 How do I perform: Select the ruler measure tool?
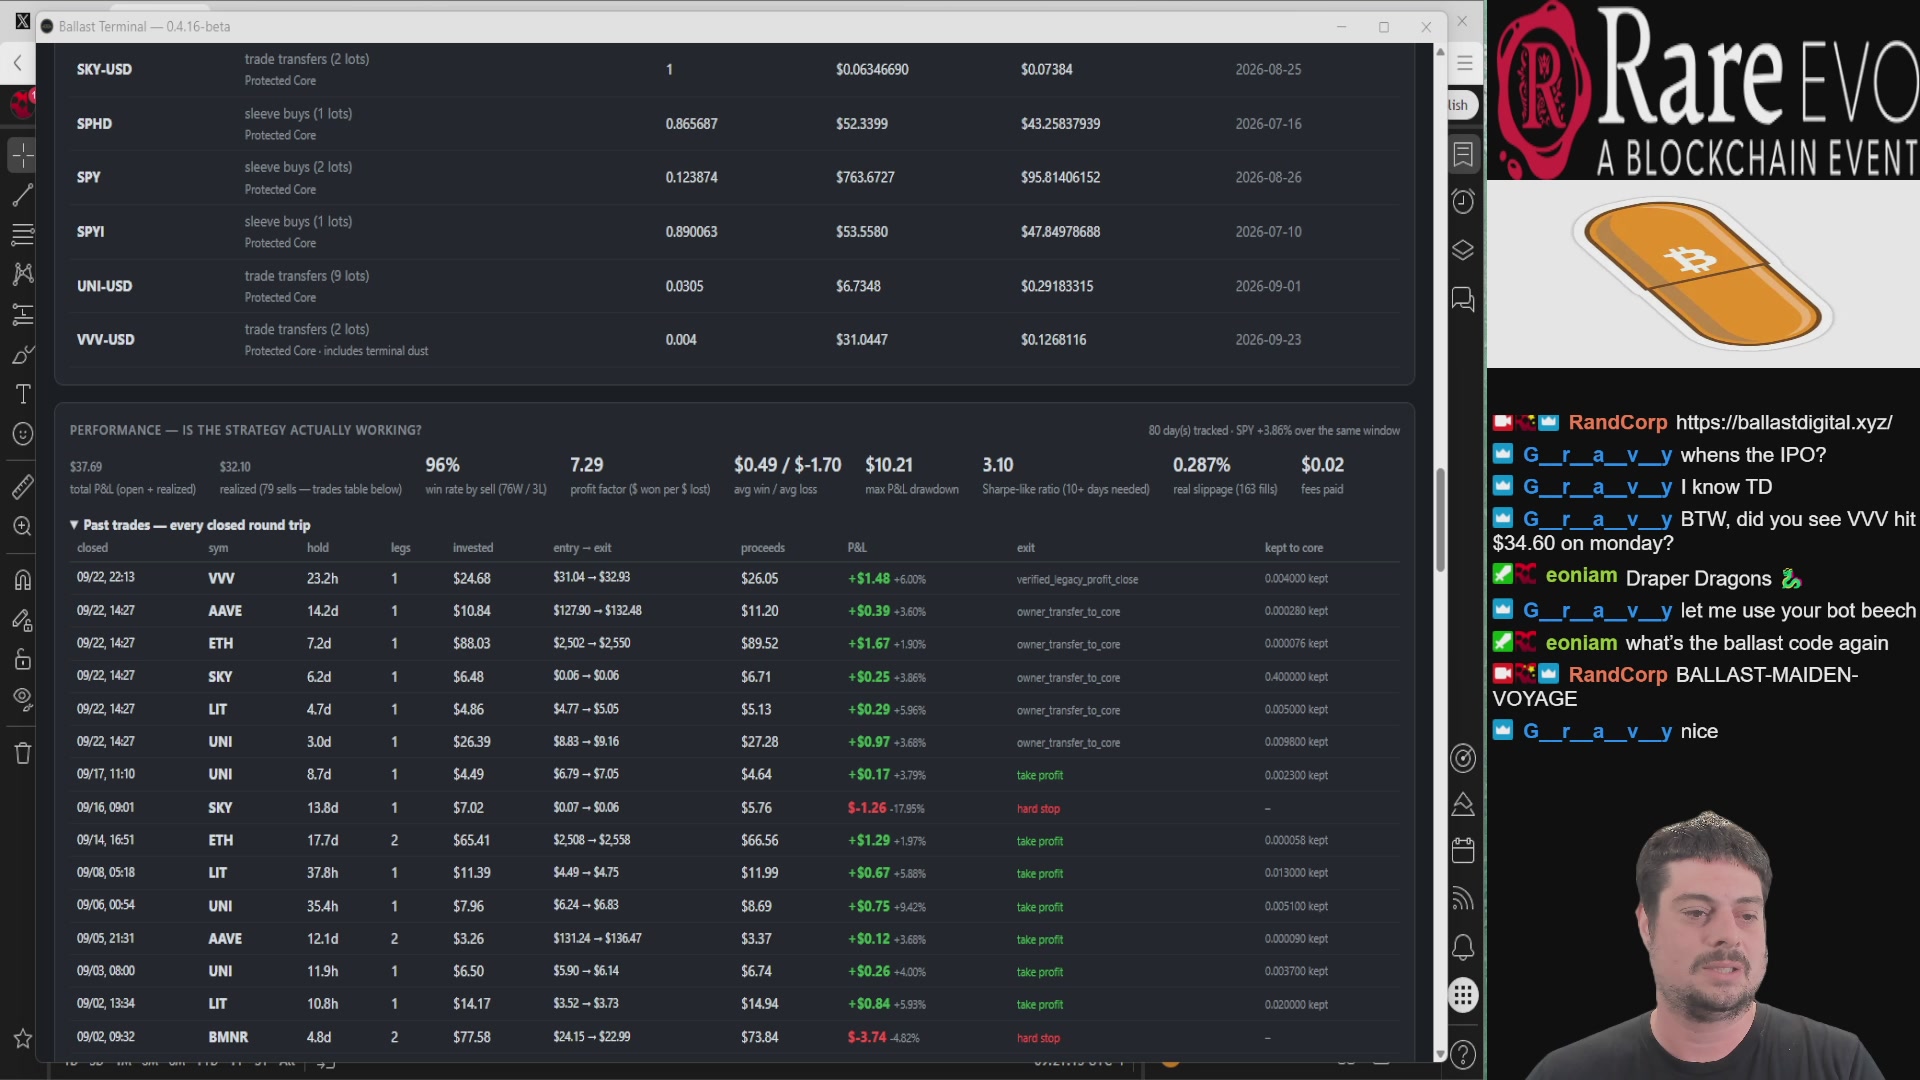click(x=22, y=486)
